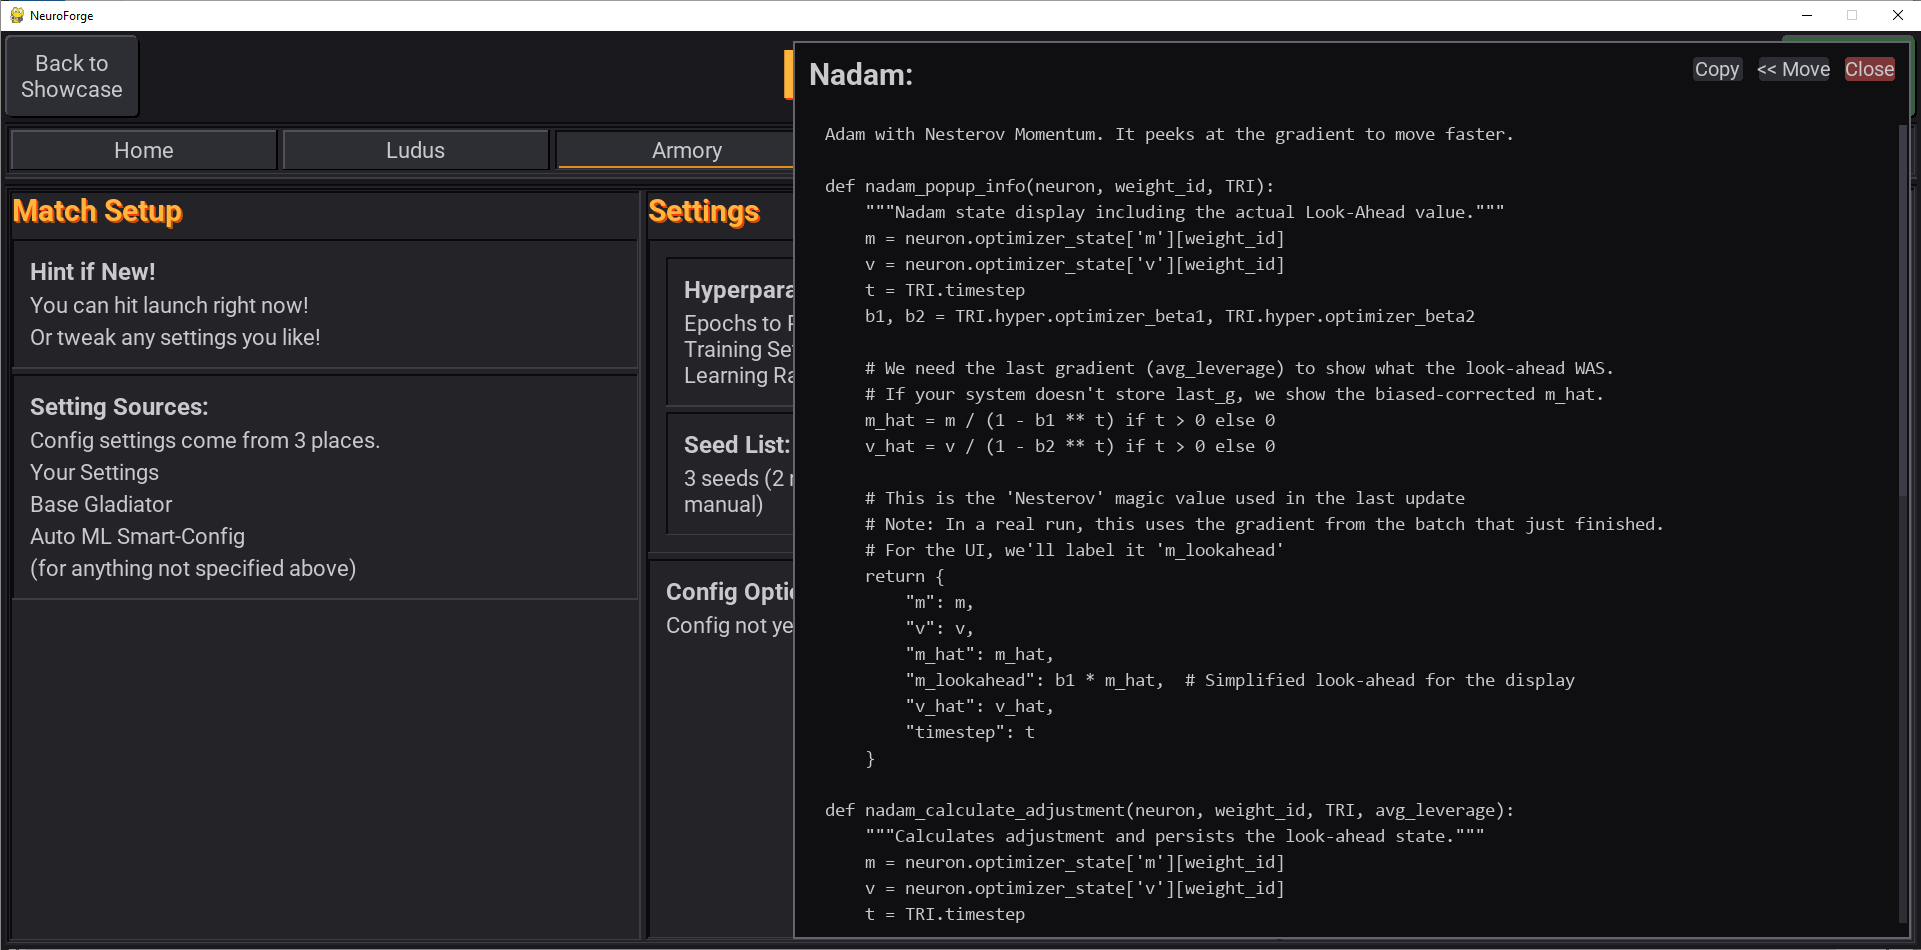The height and width of the screenshot is (950, 1921).
Task: Click the Back to Showcase button
Action: pyautogui.click(x=71, y=76)
